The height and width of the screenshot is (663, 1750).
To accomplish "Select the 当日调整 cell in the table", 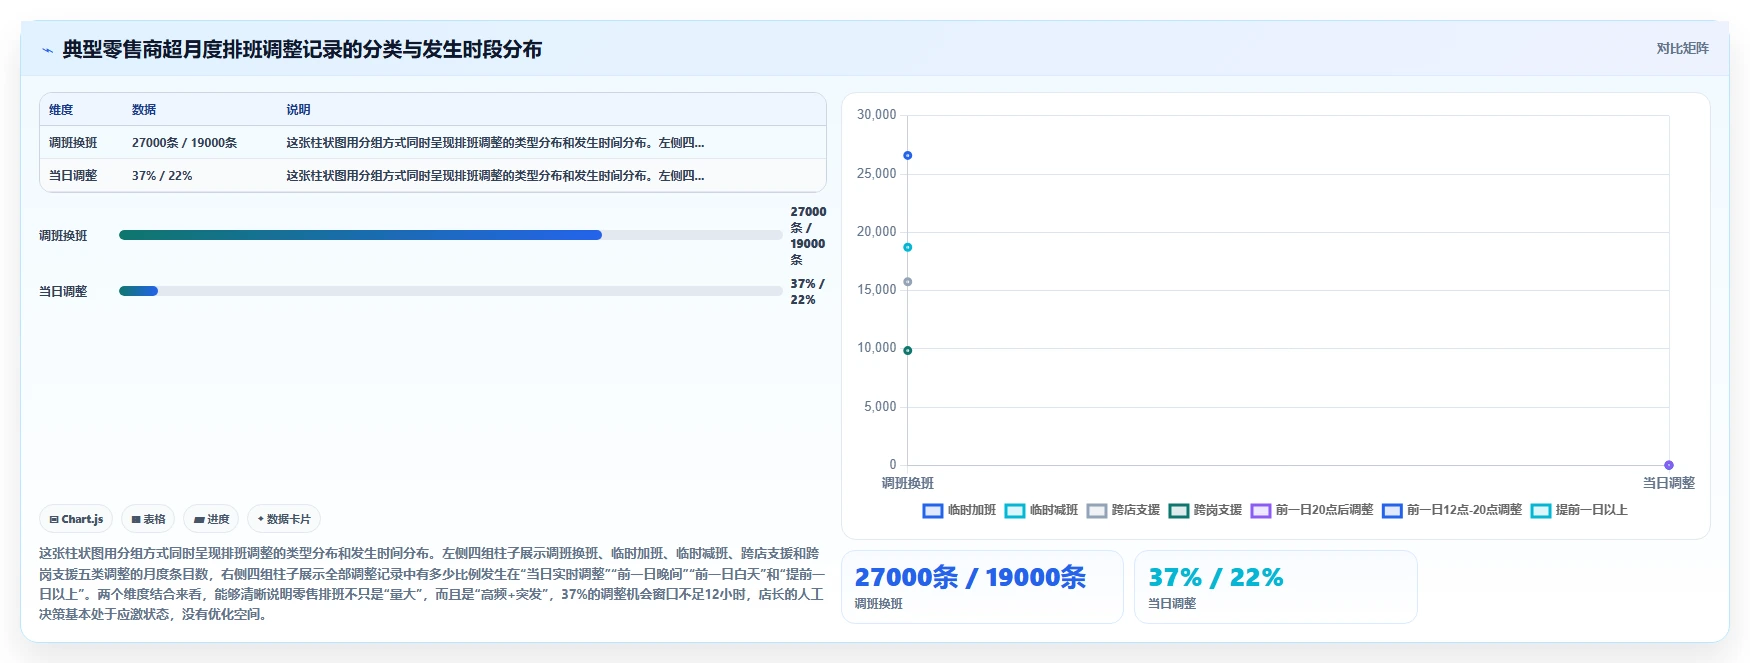I will 73,176.
